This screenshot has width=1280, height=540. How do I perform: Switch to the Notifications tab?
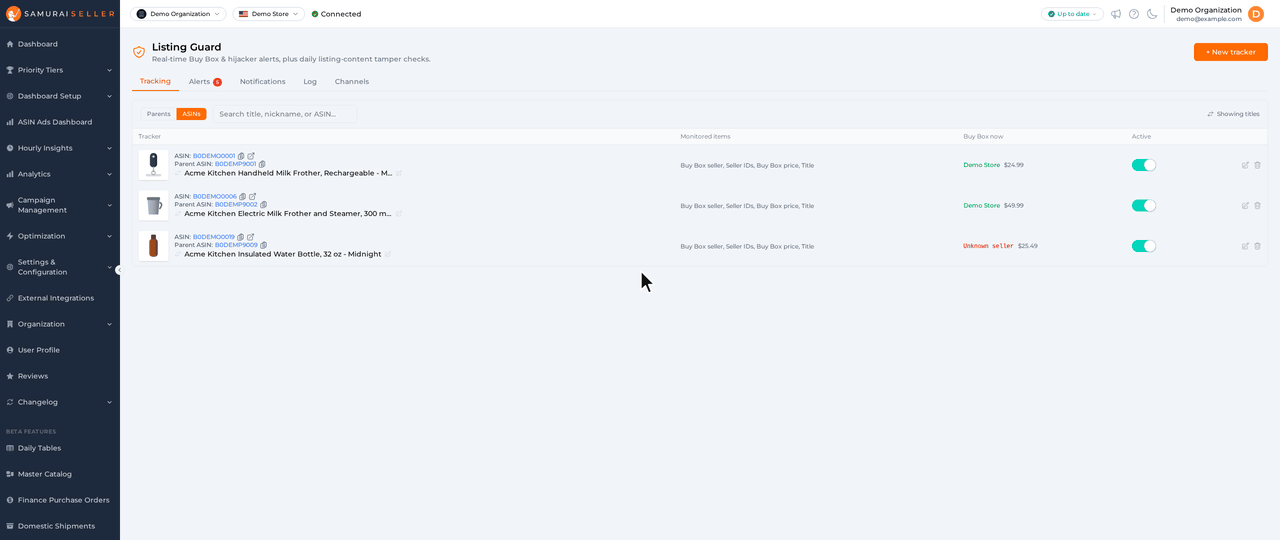262,81
